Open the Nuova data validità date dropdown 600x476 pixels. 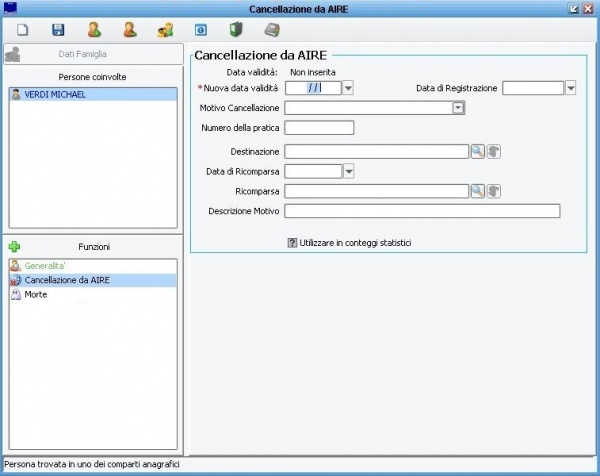[348, 88]
